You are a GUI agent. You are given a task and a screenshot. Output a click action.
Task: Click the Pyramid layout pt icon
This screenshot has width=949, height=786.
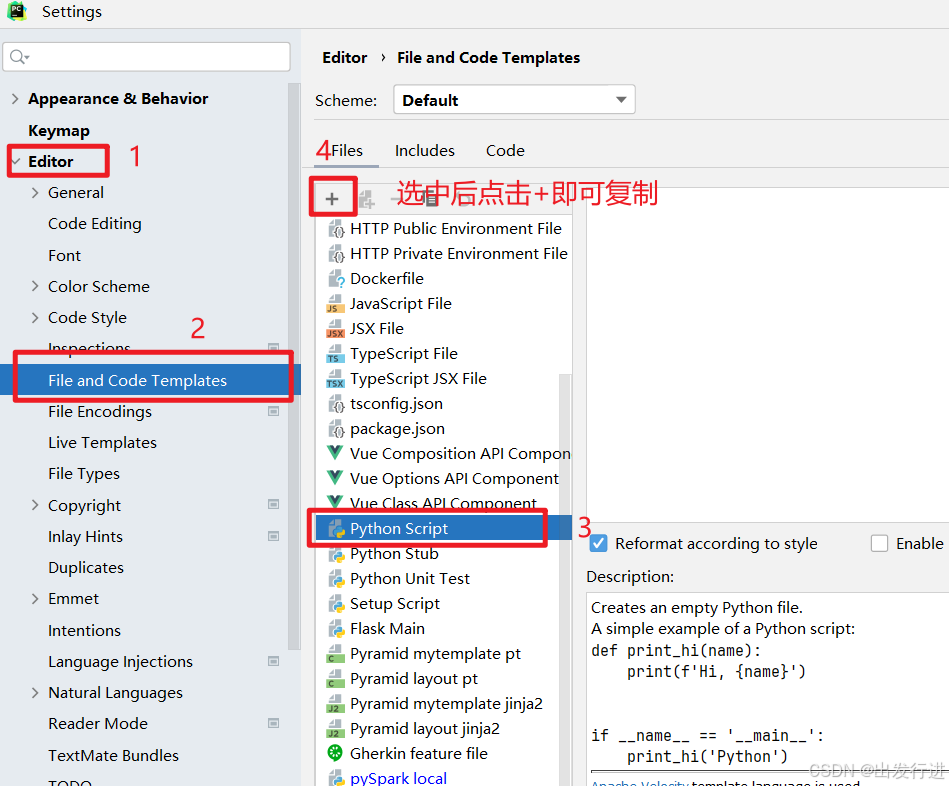[x=335, y=679]
